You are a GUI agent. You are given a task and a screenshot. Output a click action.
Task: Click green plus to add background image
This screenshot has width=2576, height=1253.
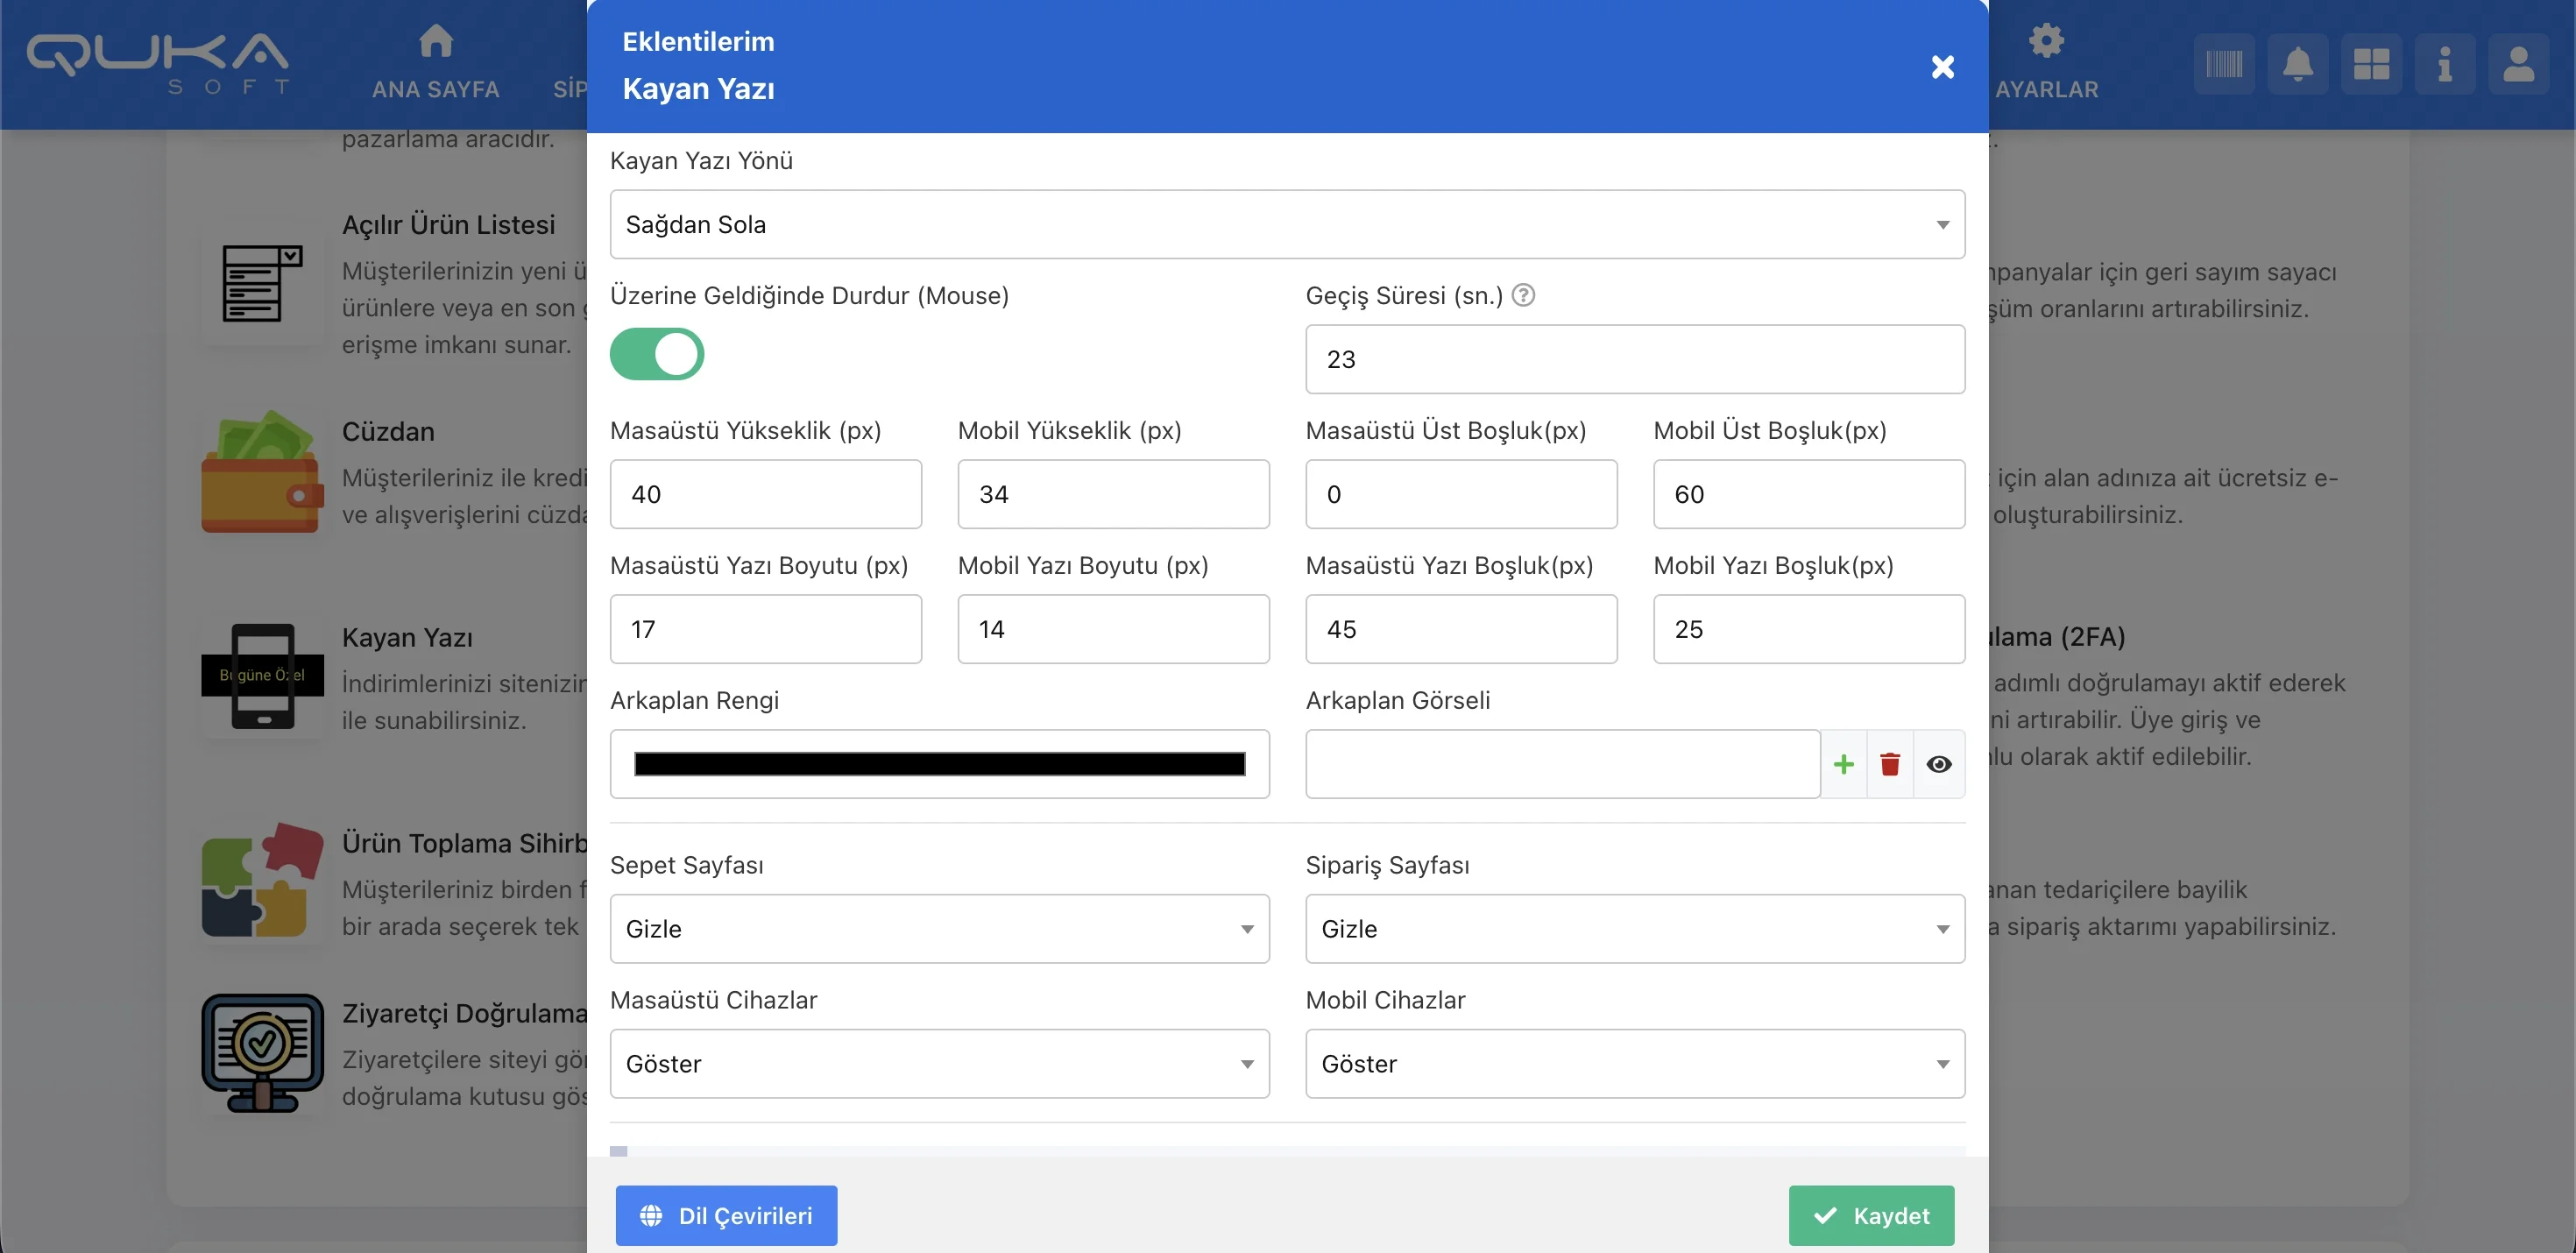(x=1843, y=764)
